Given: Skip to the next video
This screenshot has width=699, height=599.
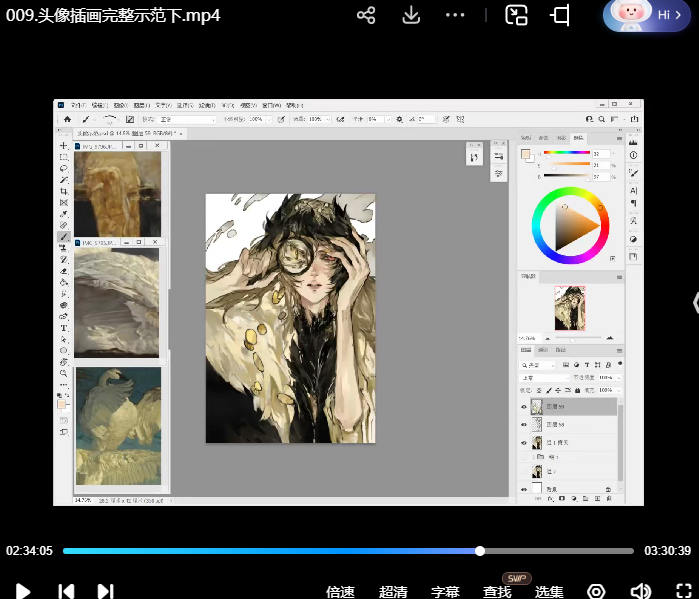Looking at the screenshot, I should click(105, 591).
